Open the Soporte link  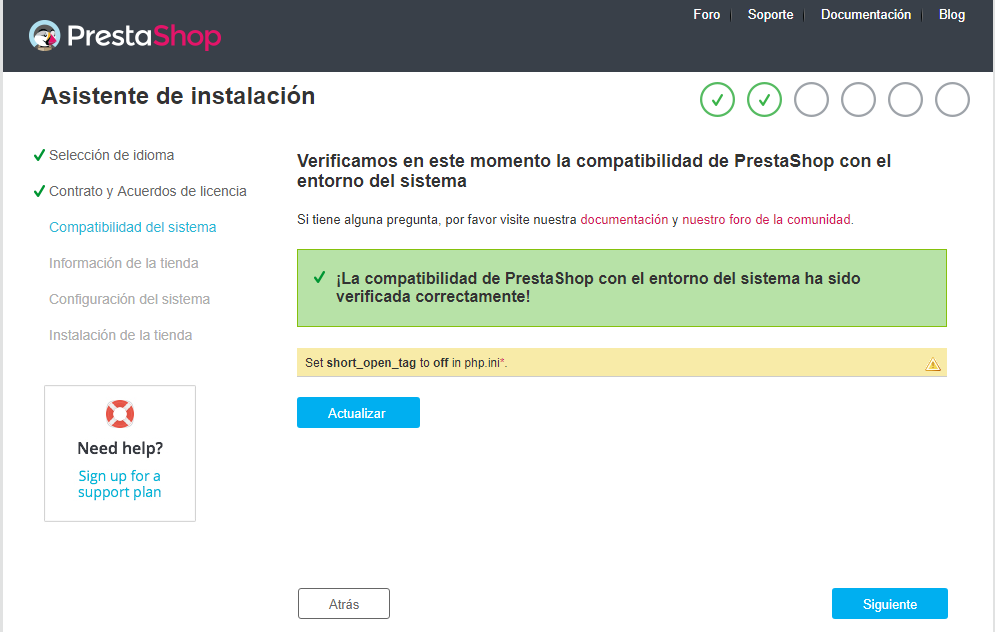pyautogui.click(x=770, y=15)
